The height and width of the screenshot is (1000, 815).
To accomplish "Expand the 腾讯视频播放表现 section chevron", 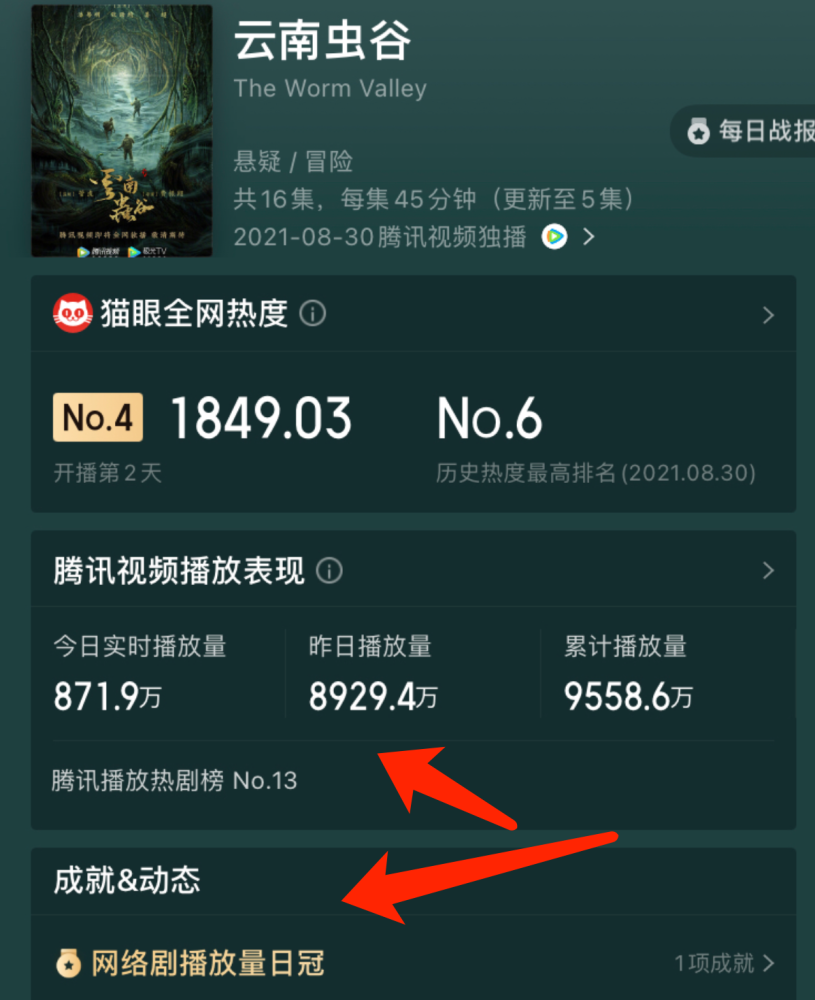I will [768, 570].
